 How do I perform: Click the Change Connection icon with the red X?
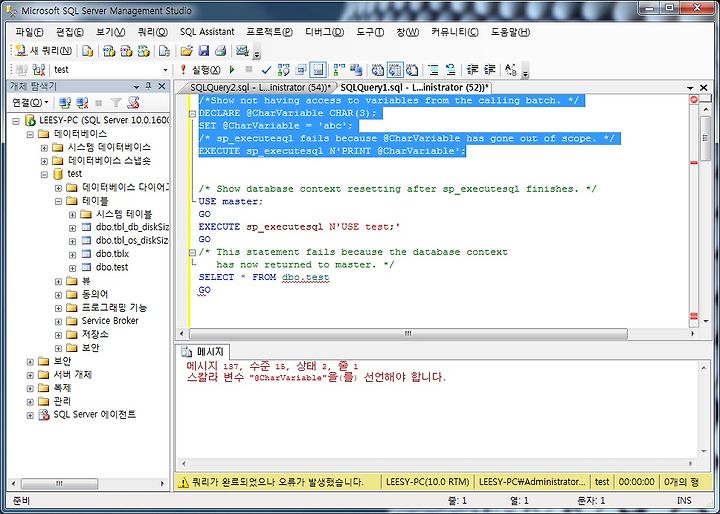pos(39,70)
